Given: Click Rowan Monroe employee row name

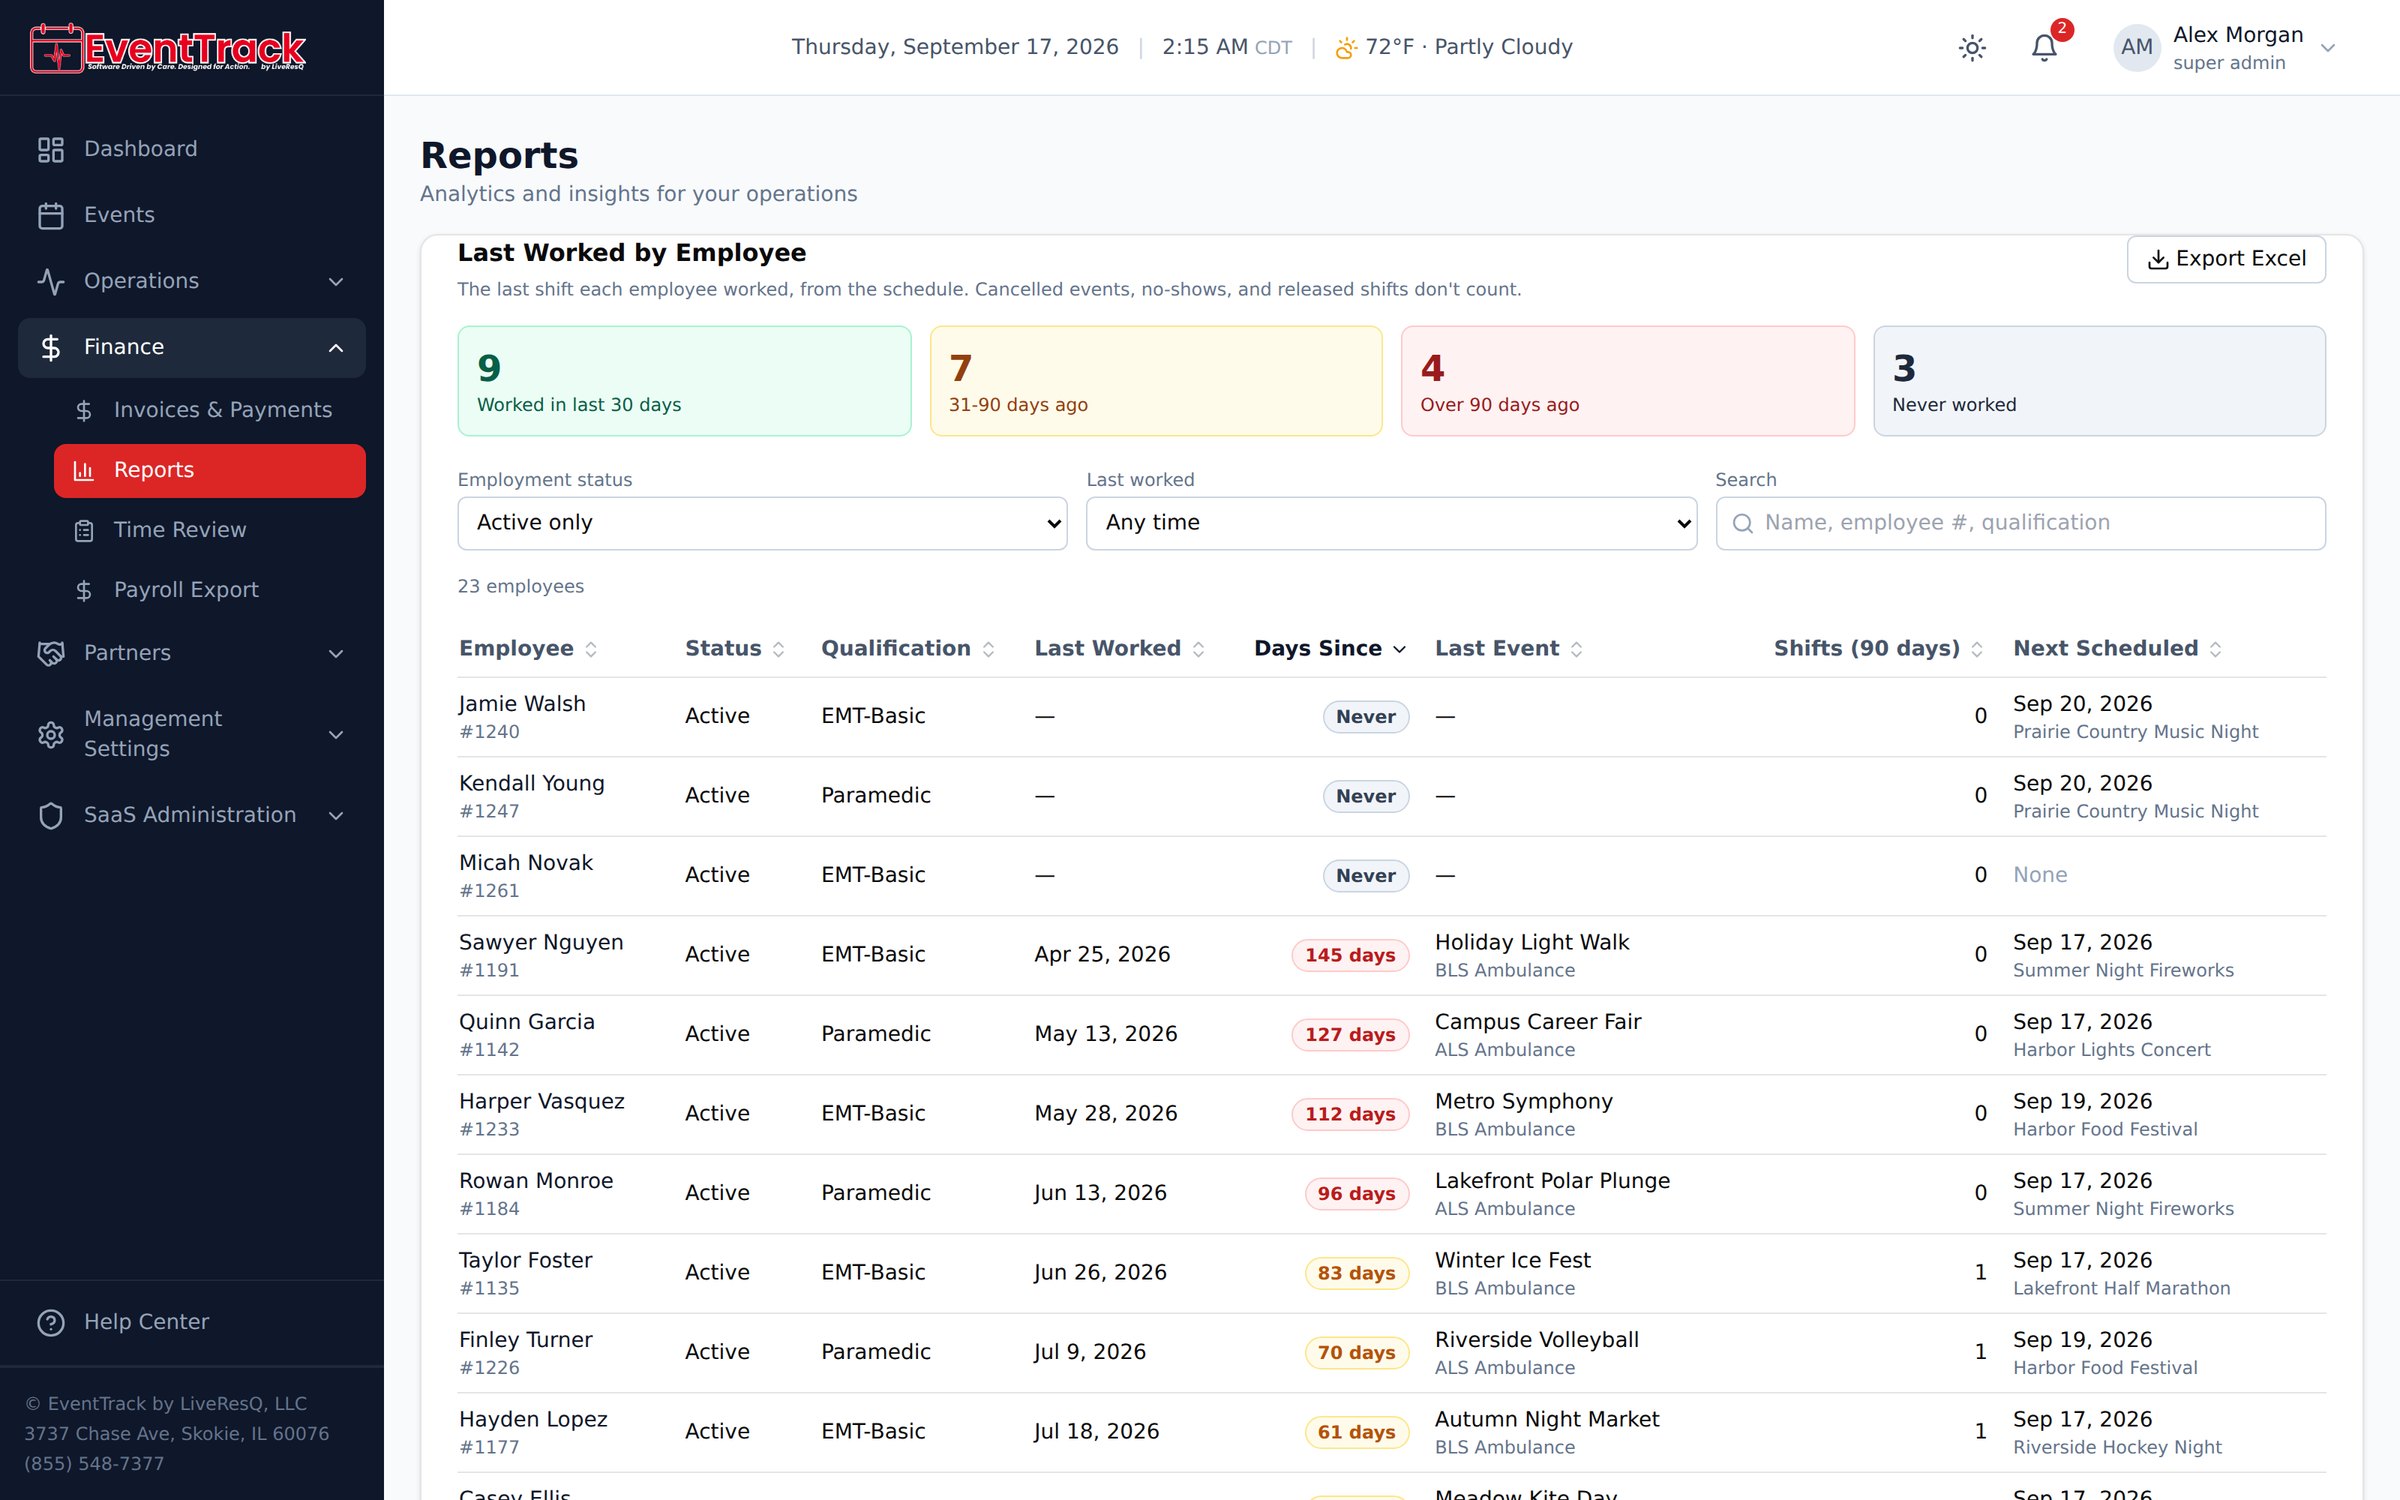Looking at the screenshot, I should point(536,1181).
